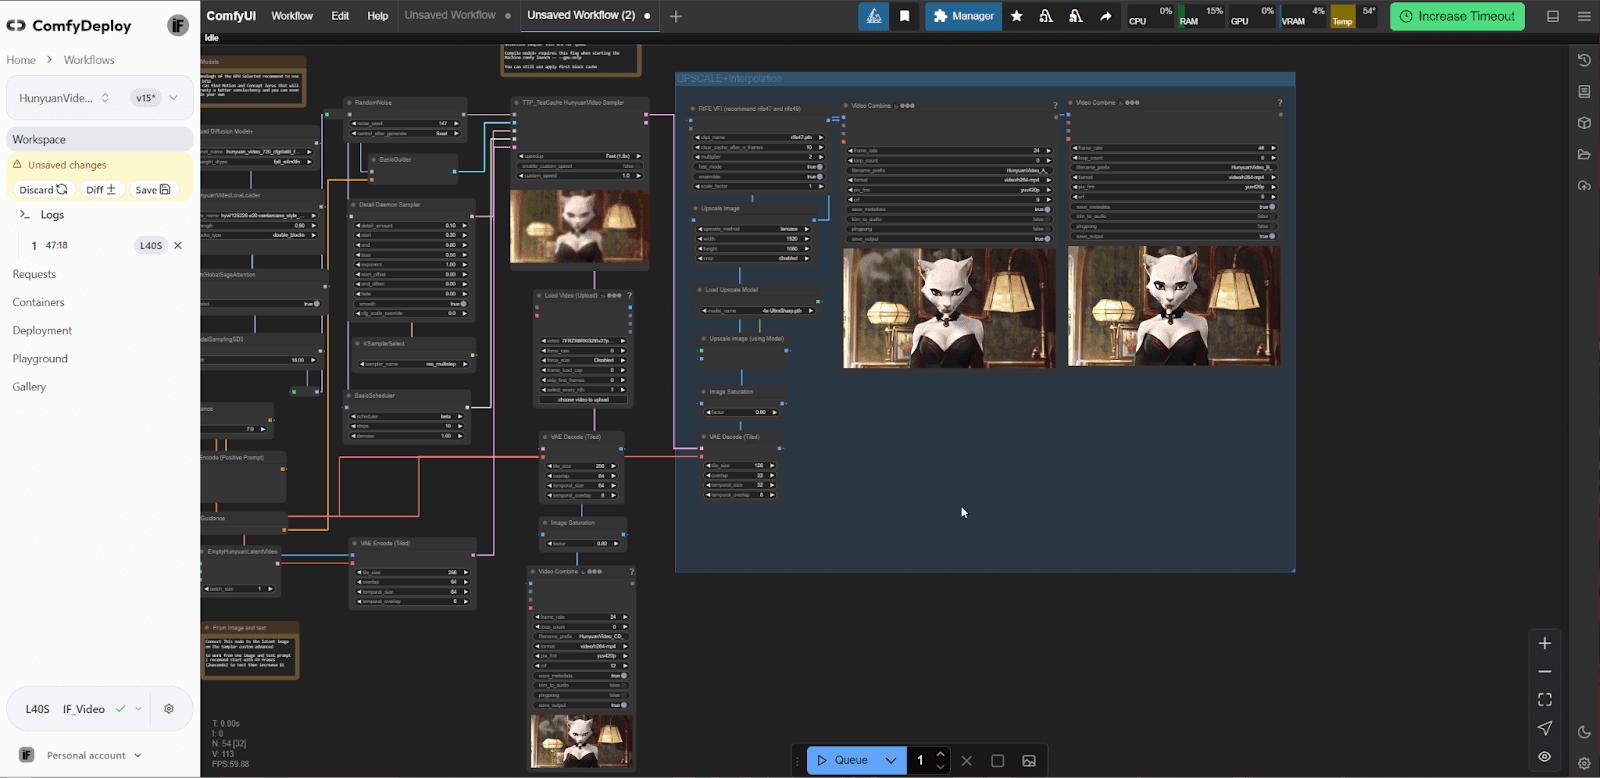Open the settings gear at bottom right

tap(1584, 763)
